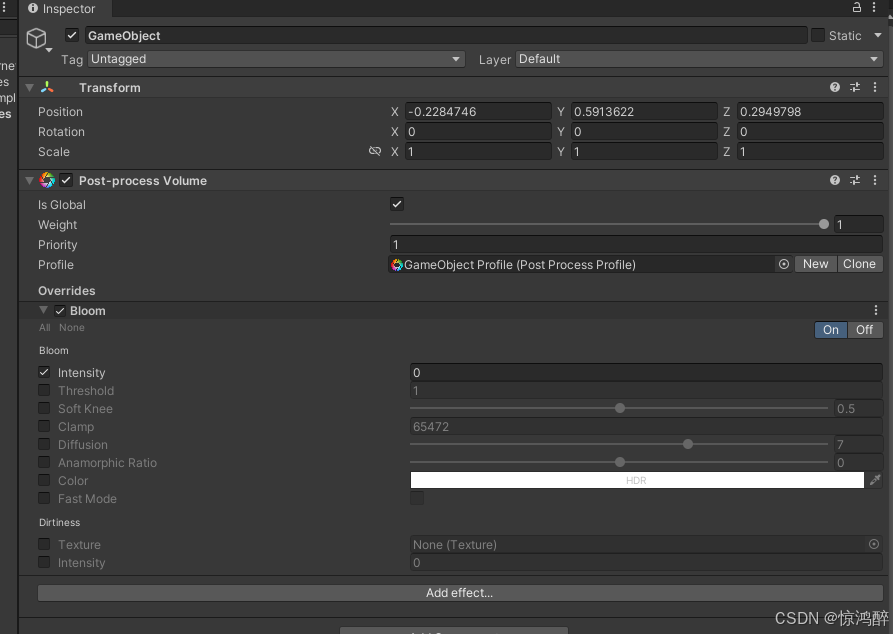893x634 pixels.
Task: Click the Anamorphic Ratio slider handle
Action: coord(620,462)
